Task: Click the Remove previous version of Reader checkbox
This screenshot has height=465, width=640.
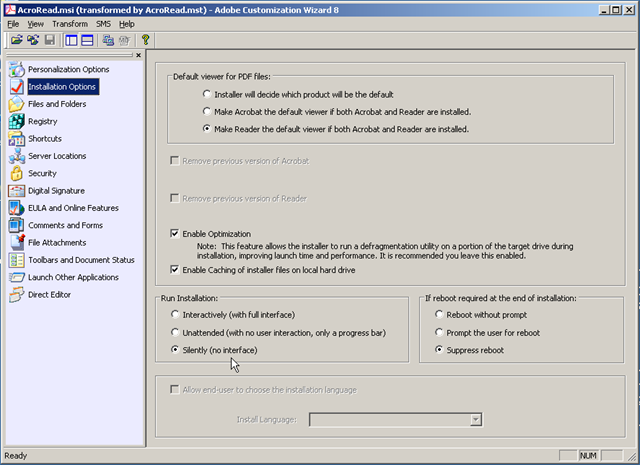Action: [x=175, y=198]
